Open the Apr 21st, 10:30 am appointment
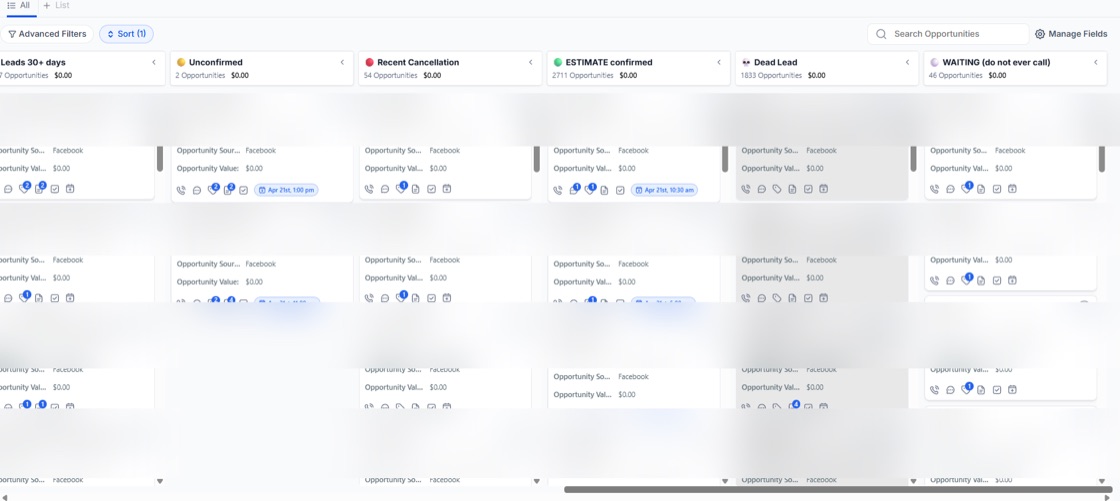 click(664, 190)
